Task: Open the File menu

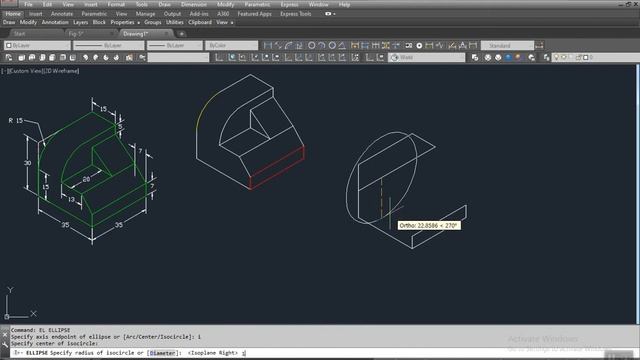Action: 28,4
